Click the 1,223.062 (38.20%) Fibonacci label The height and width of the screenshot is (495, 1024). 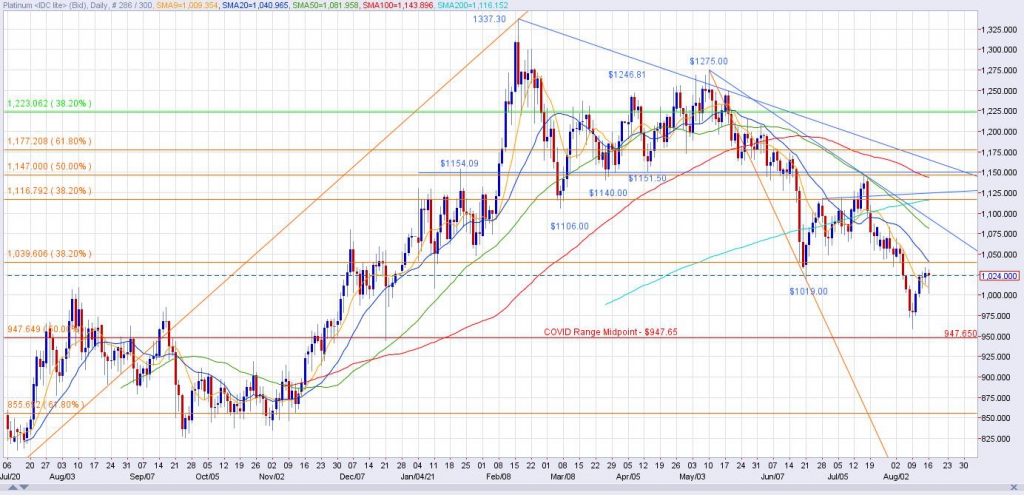tap(50, 103)
